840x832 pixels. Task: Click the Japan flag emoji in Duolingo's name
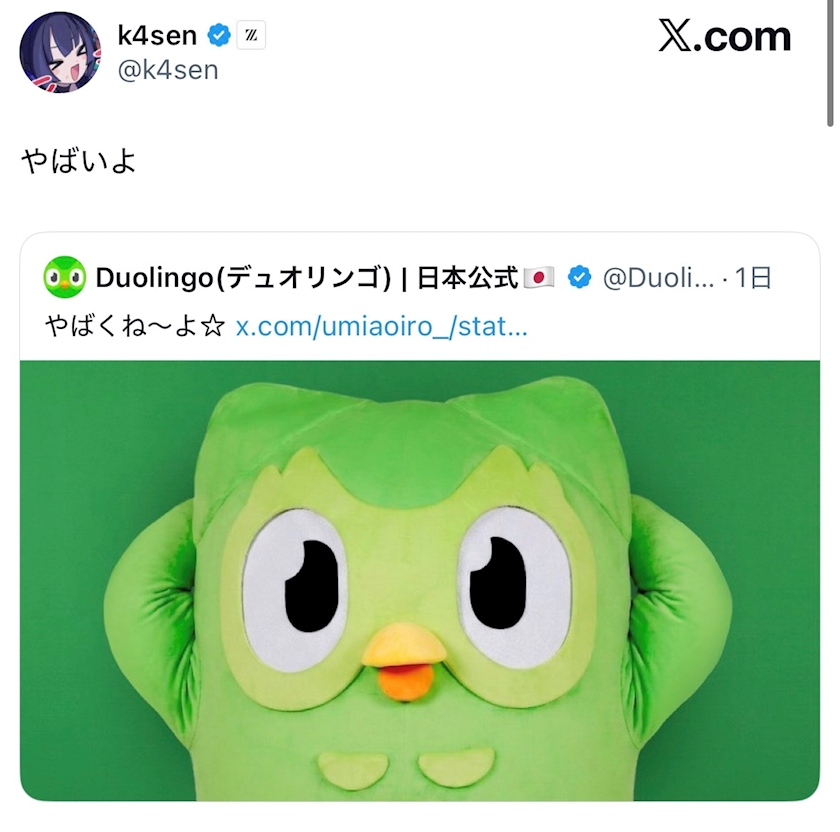coord(539,278)
